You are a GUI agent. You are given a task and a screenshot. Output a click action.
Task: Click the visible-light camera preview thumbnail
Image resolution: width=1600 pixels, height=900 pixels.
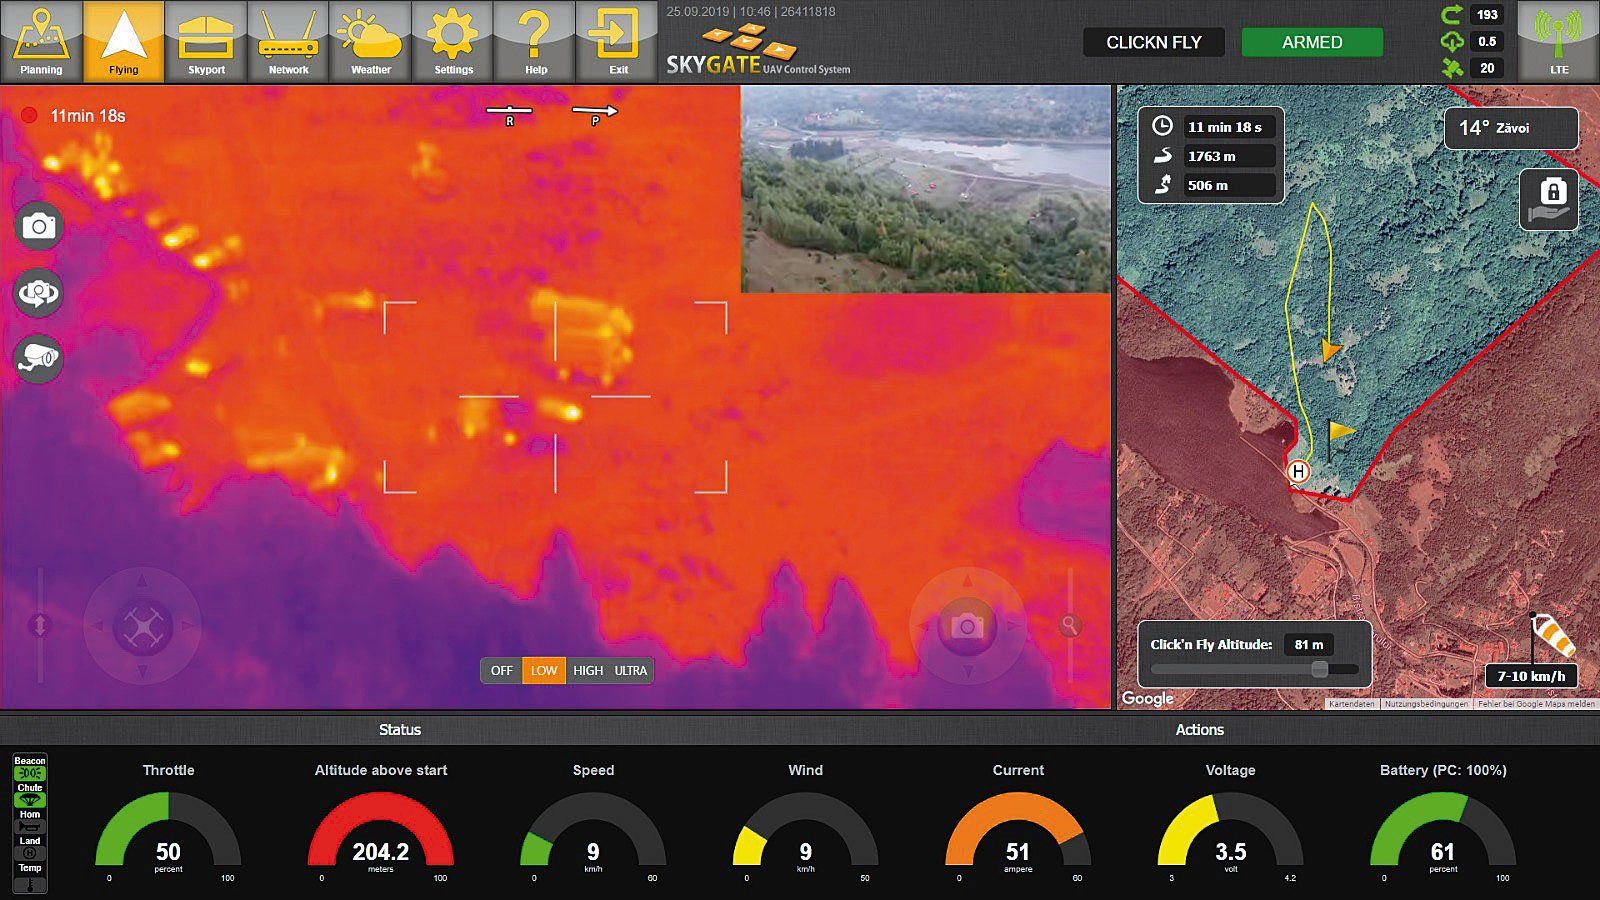[925, 189]
